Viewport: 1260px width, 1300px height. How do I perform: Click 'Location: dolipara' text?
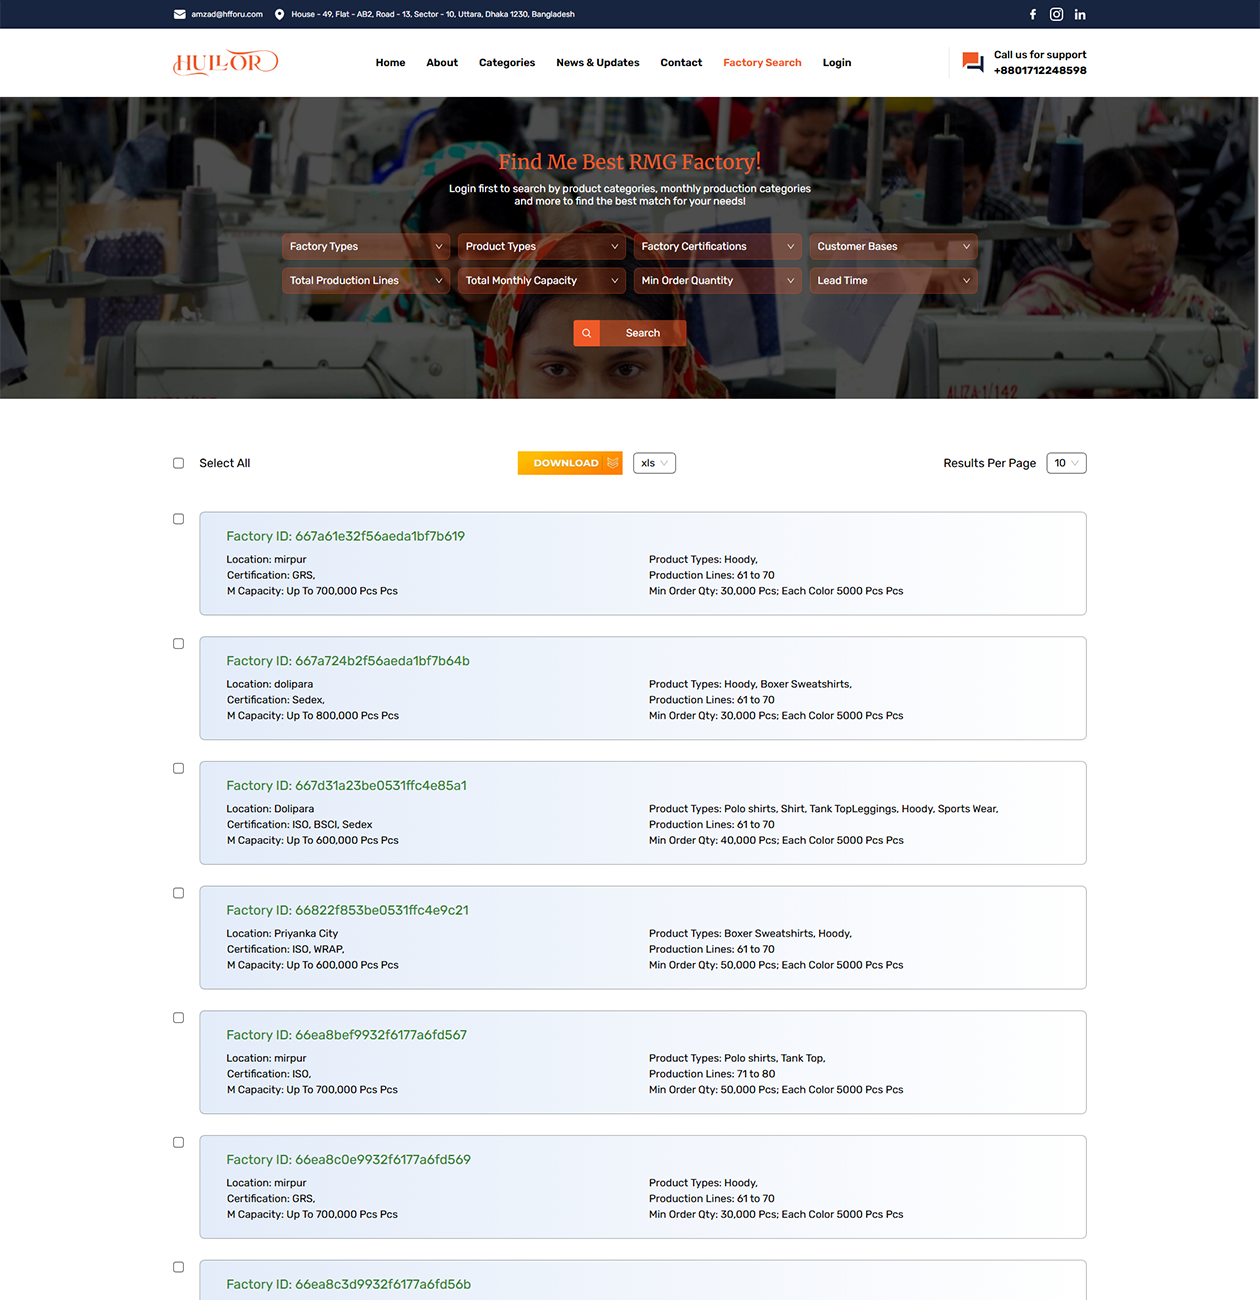coord(269,685)
